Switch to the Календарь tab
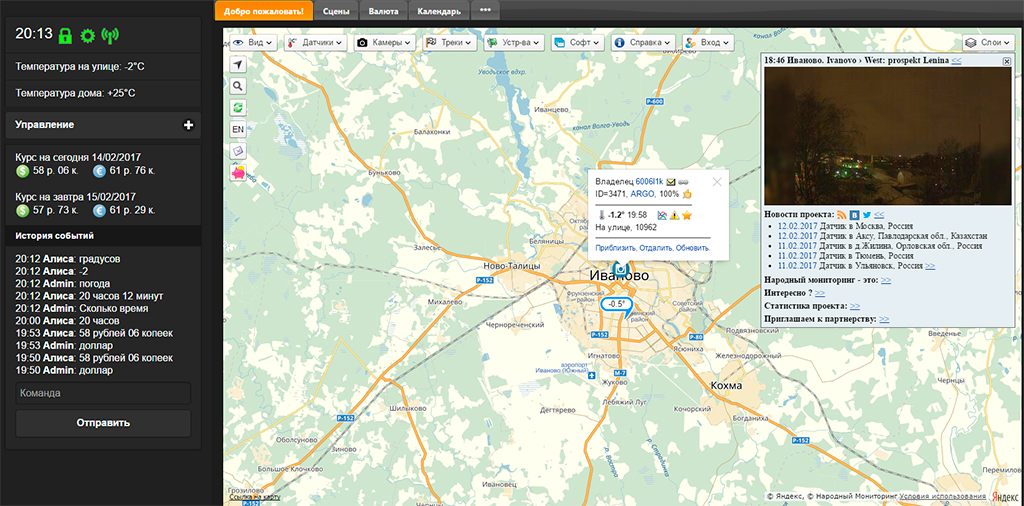Image resolution: width=1024 pixels, height=506 pixels. (439, 11)
